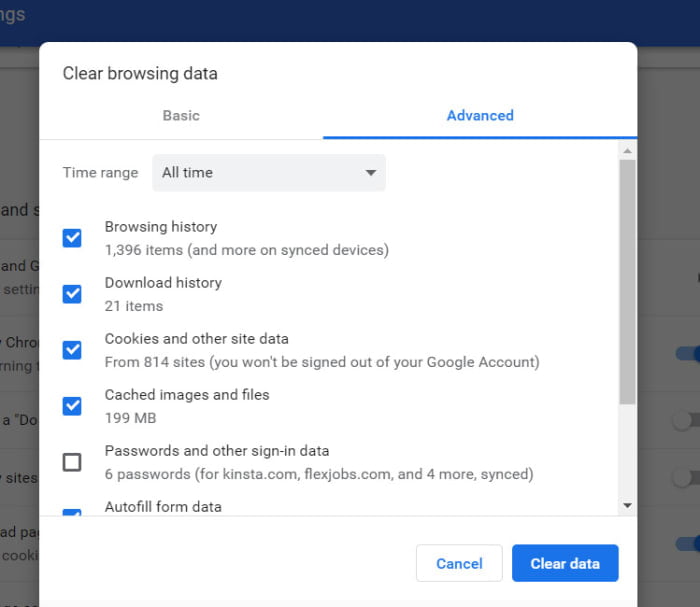
Task: Uncheck the Download history checkbox
Action: click(x=72, y=294)
